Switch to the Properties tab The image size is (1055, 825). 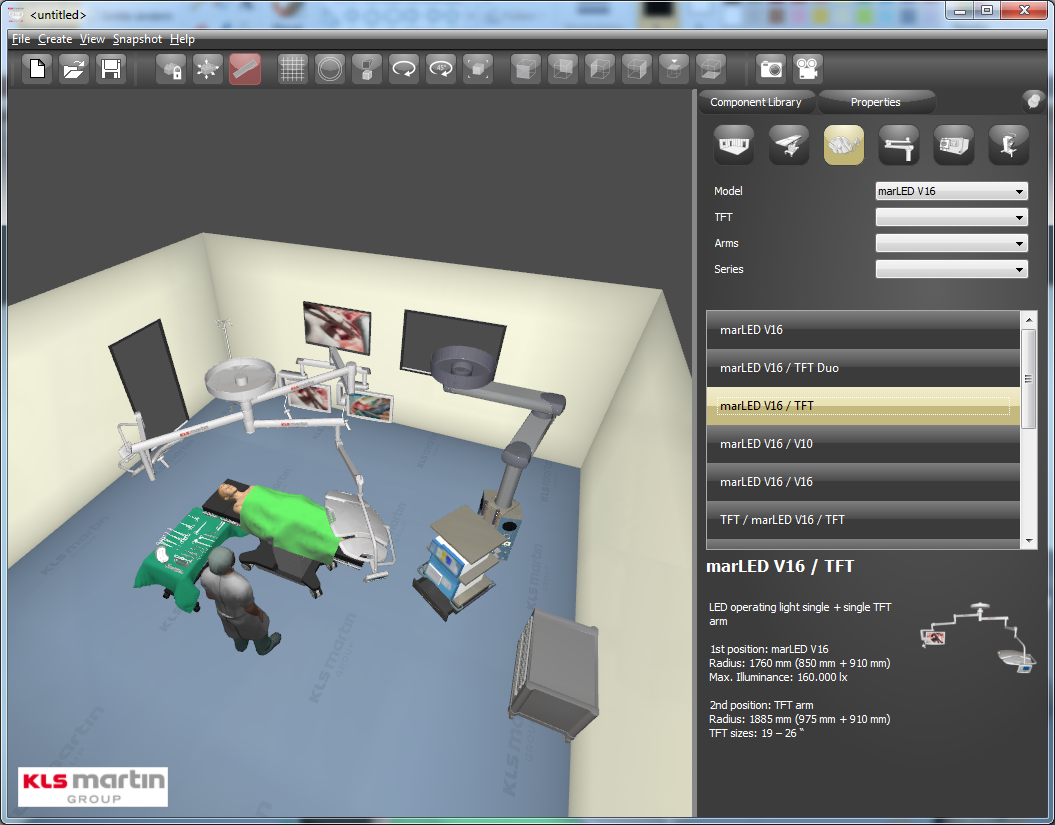pos(875,102)
